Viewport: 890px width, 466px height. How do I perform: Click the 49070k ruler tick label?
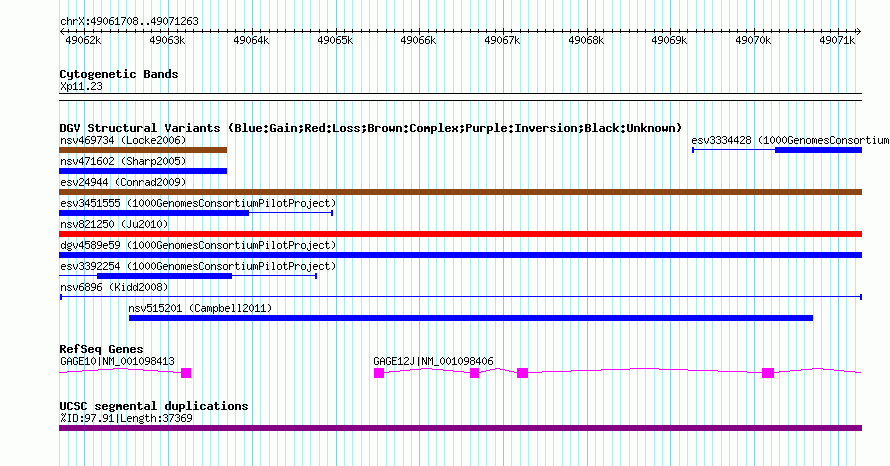[753, 40]
